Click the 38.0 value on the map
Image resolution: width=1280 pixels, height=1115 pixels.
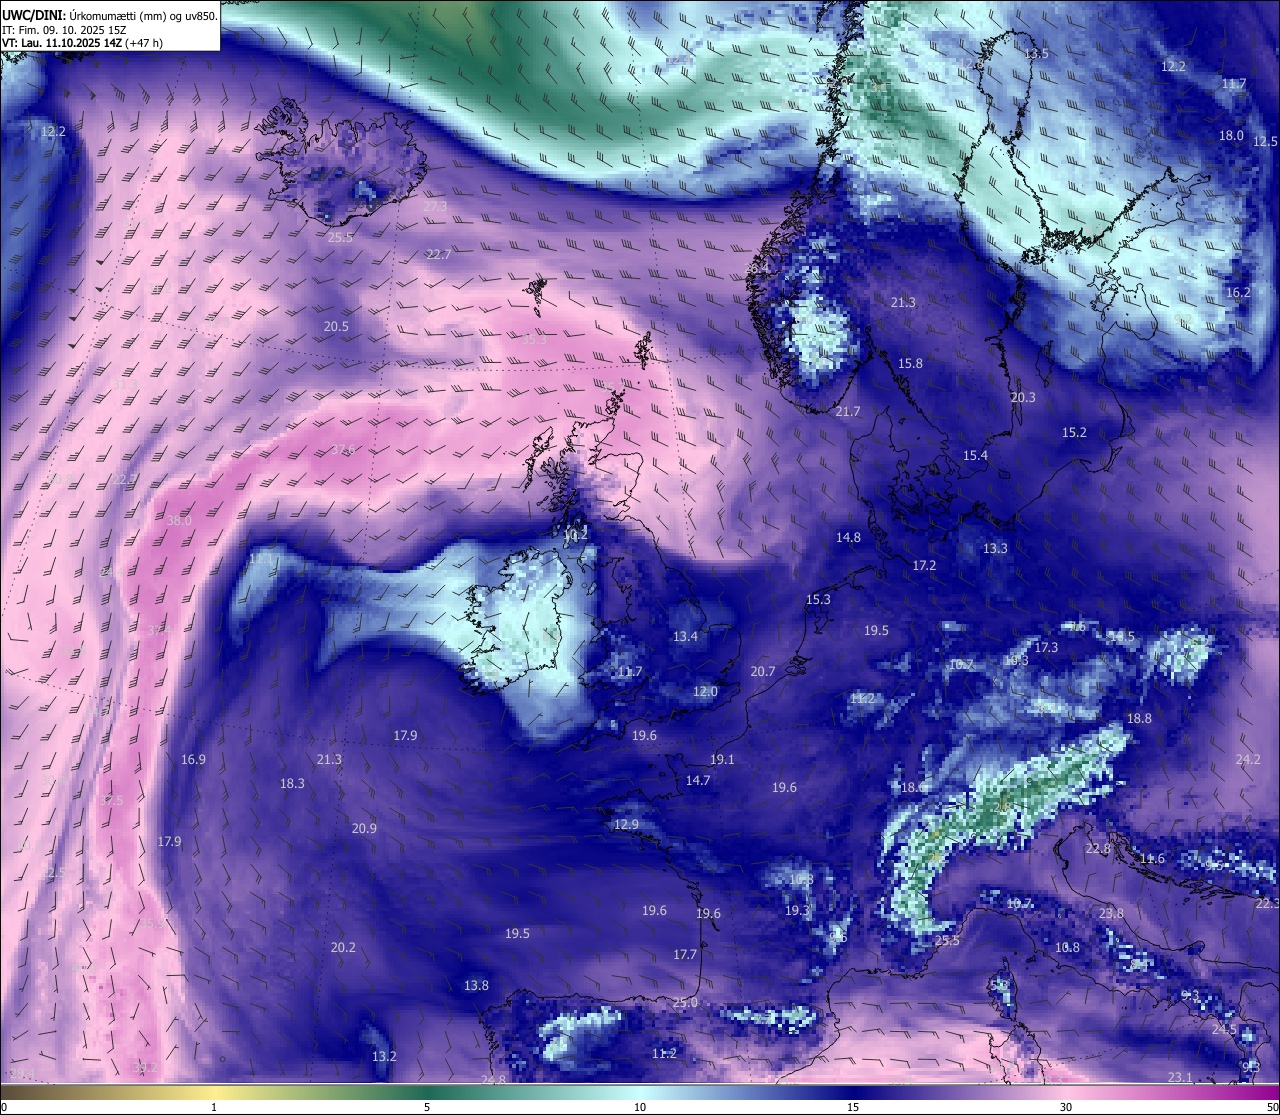(x=179, y=521)
